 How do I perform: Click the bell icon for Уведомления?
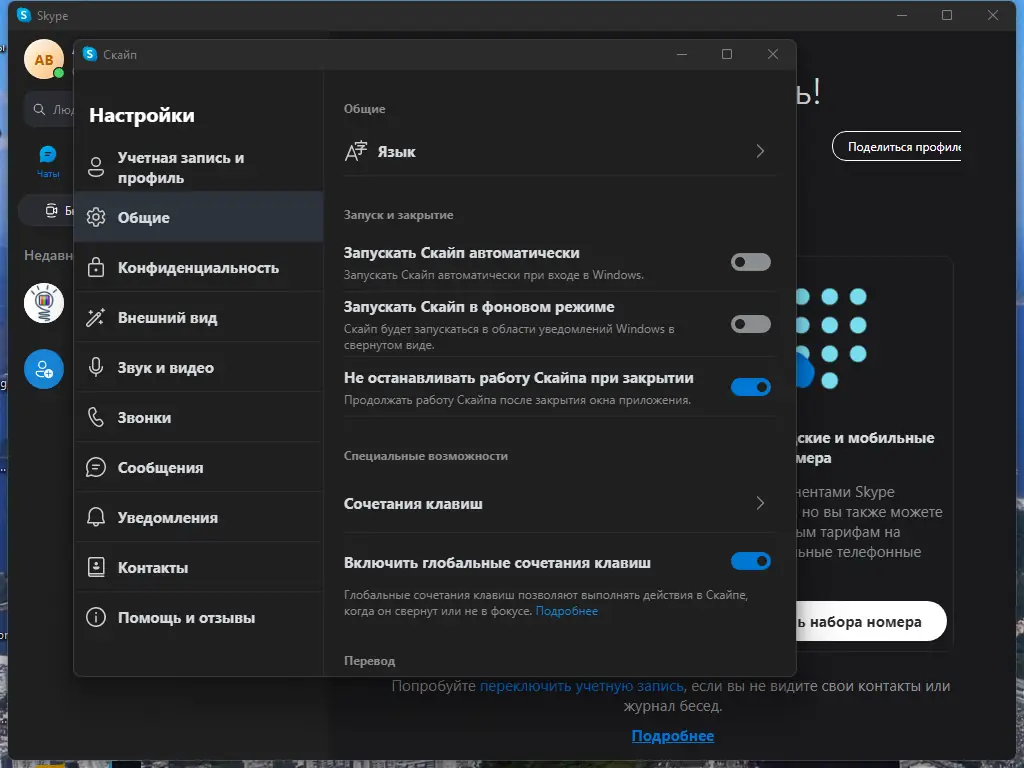point(96,517)
